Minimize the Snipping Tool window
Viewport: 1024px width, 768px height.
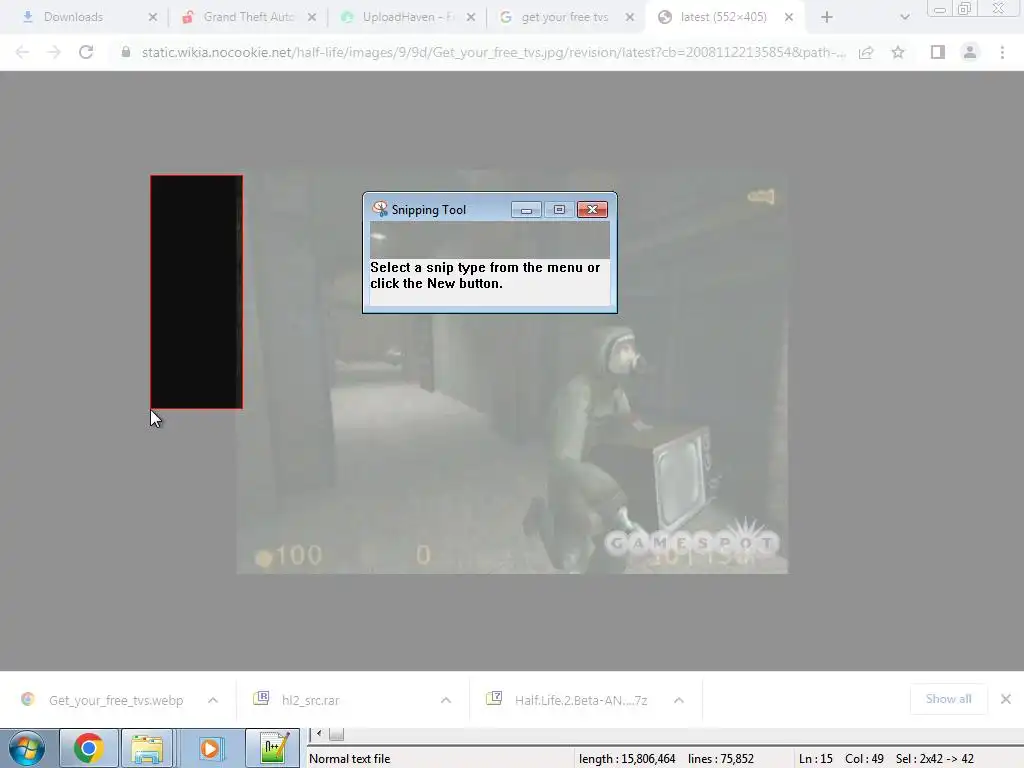pos(526,210)
